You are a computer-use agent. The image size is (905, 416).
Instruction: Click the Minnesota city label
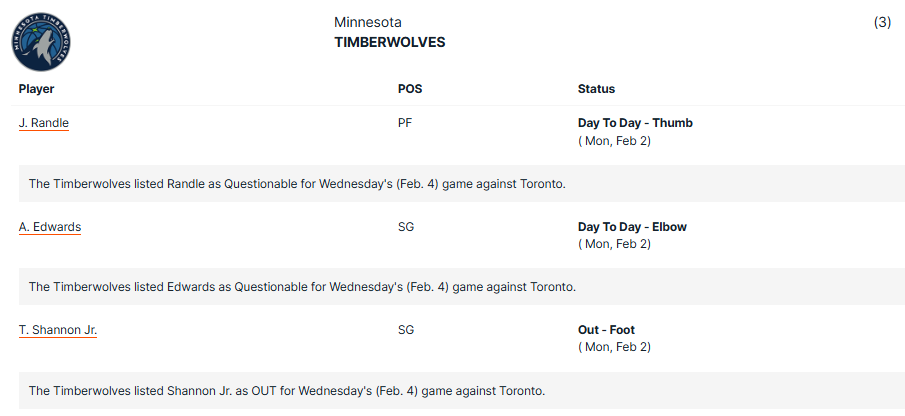[368, 23]
